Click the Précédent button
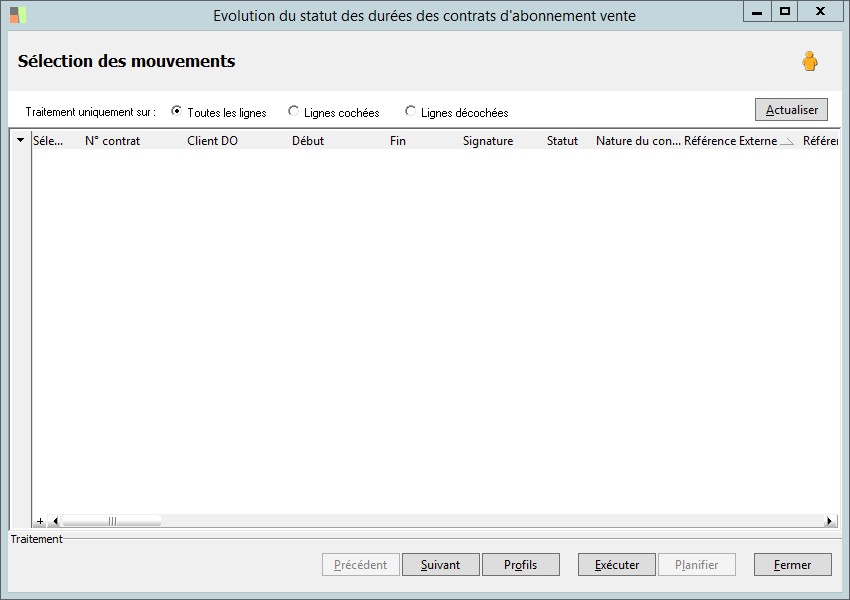Screen dimensions: 850x600 tap(360, 565)
